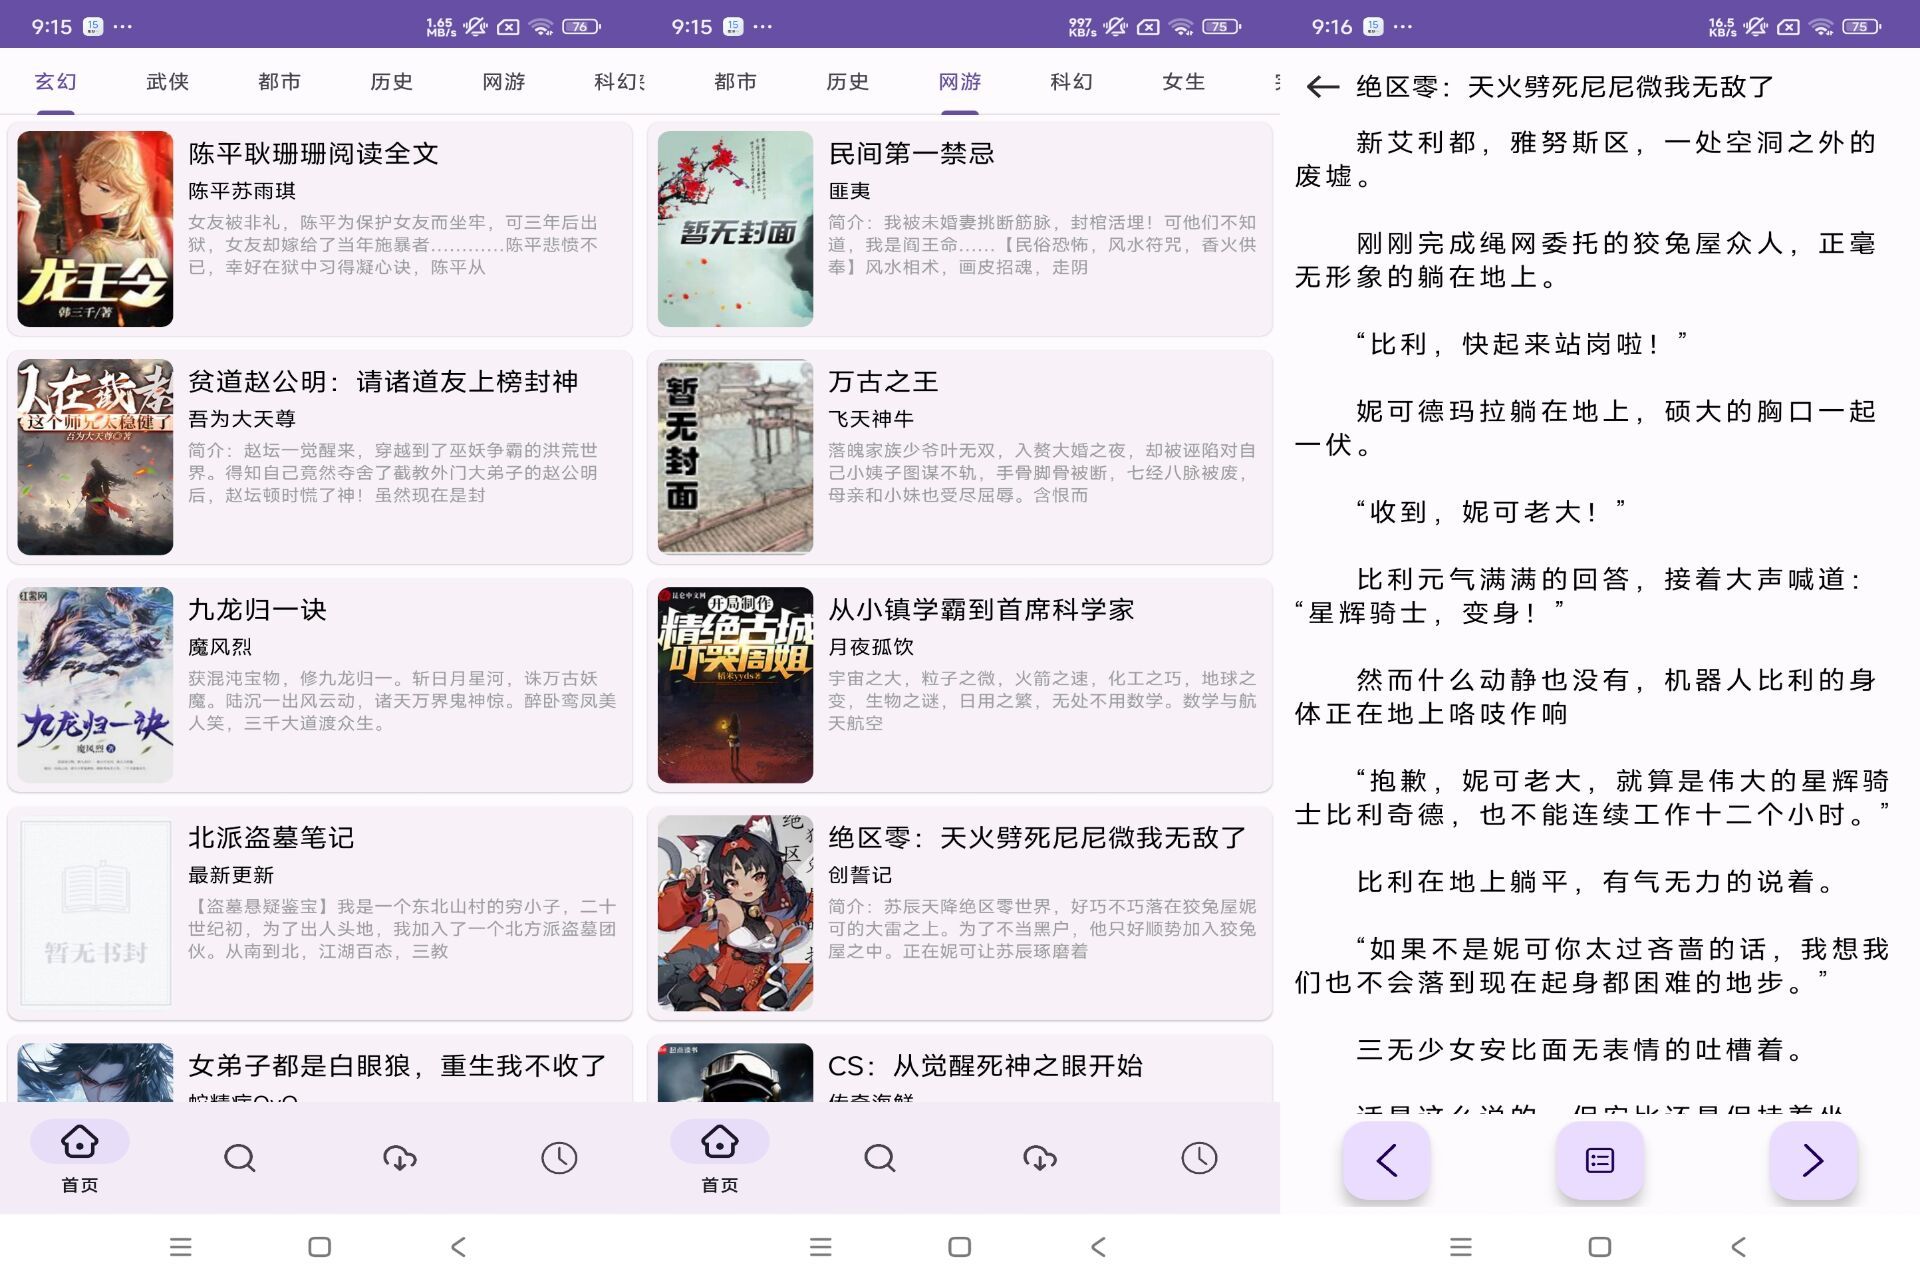The image size is (1920, 1280).
Task: Tap the 绝区零 anime girl cover image
Action: 735,912
